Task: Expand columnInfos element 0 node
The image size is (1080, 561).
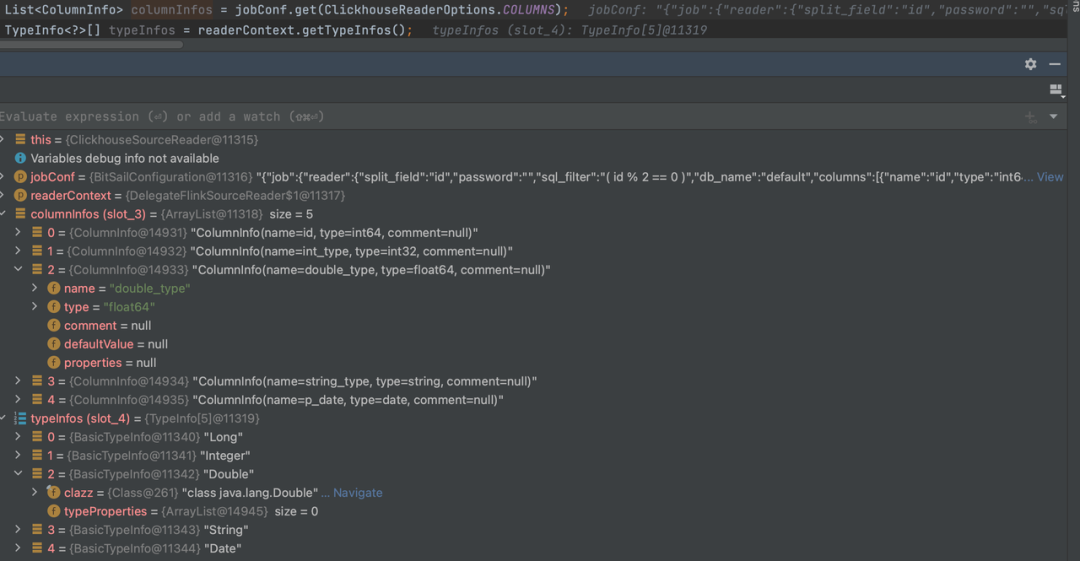Action: coord(18,233)
